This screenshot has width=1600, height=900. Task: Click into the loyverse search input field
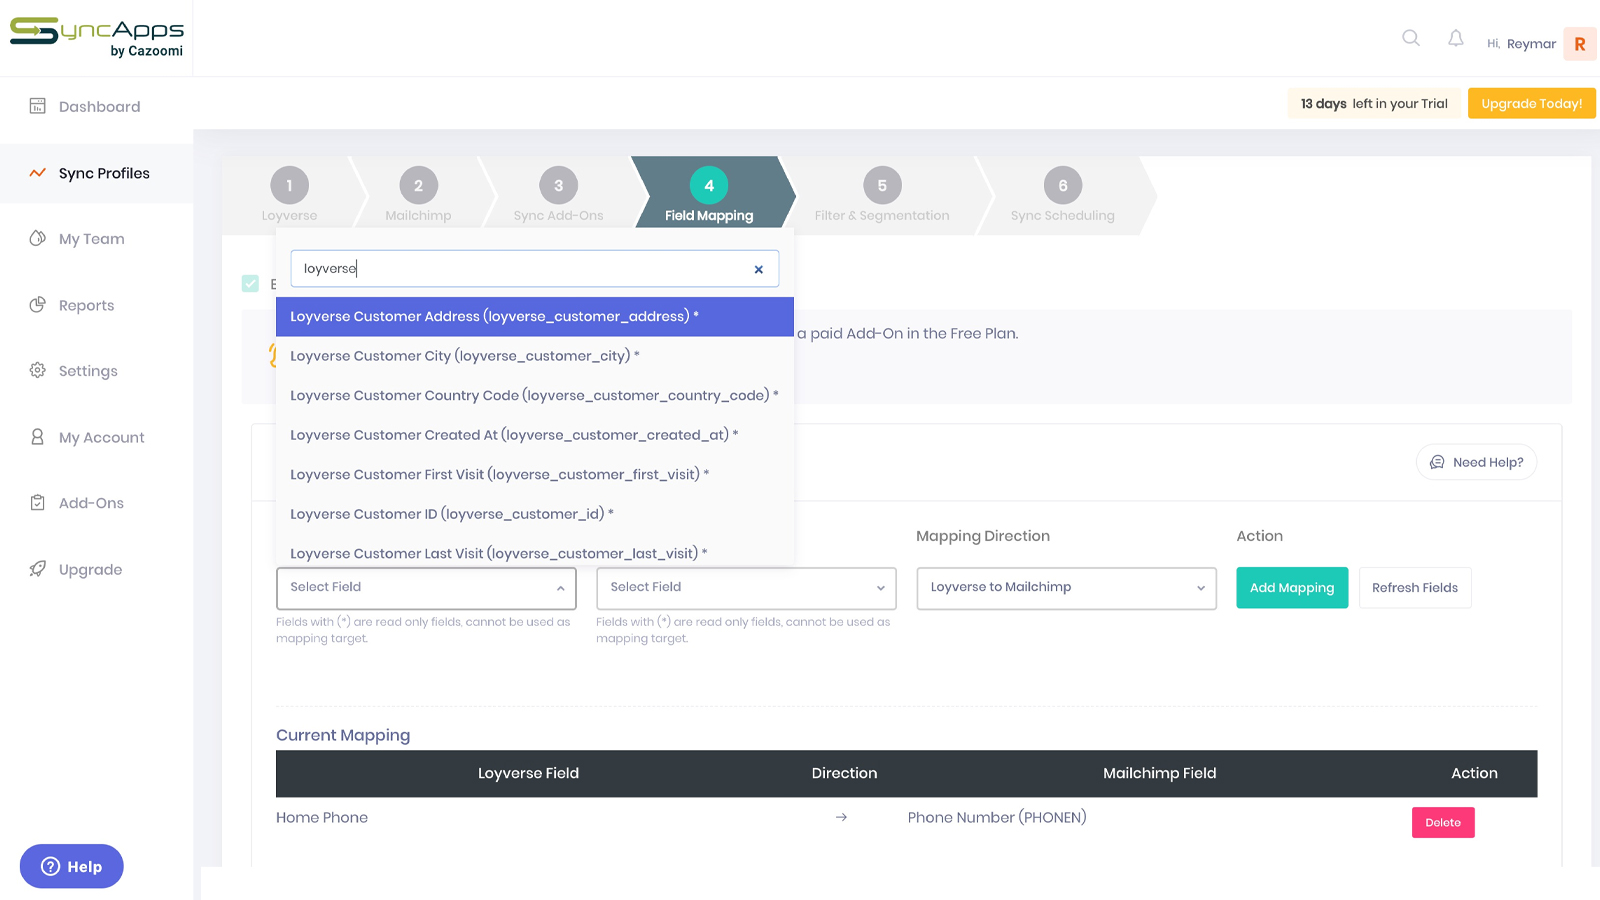pos(520,269)
